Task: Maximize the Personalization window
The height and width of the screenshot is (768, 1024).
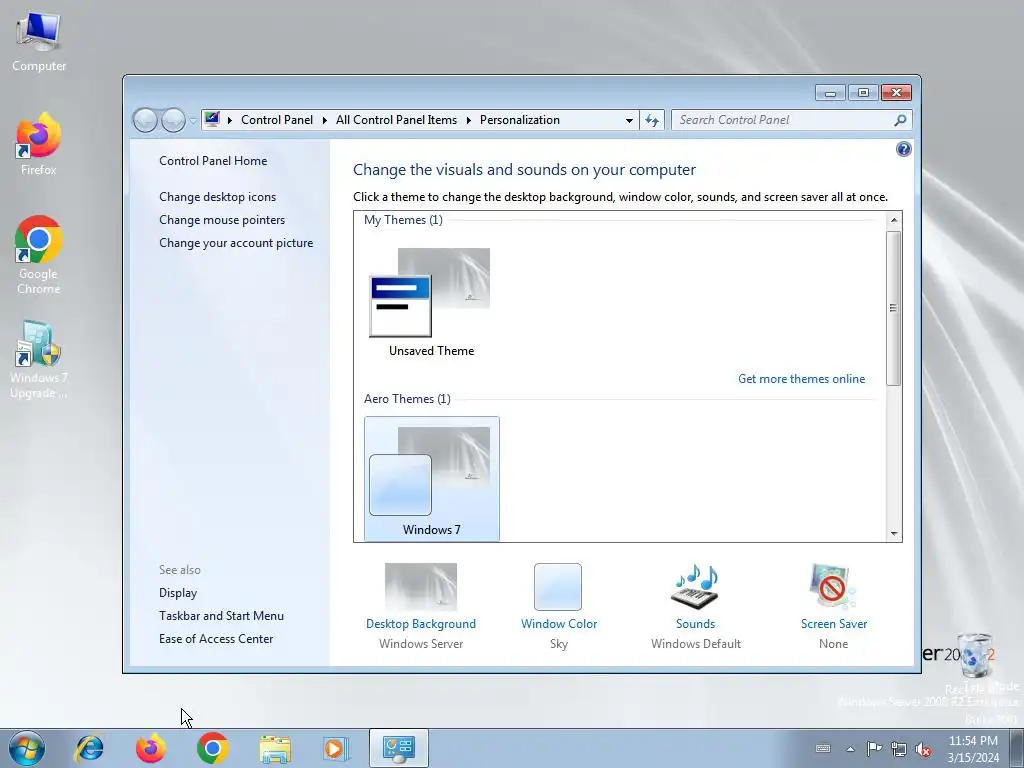Action: point(863,93)
